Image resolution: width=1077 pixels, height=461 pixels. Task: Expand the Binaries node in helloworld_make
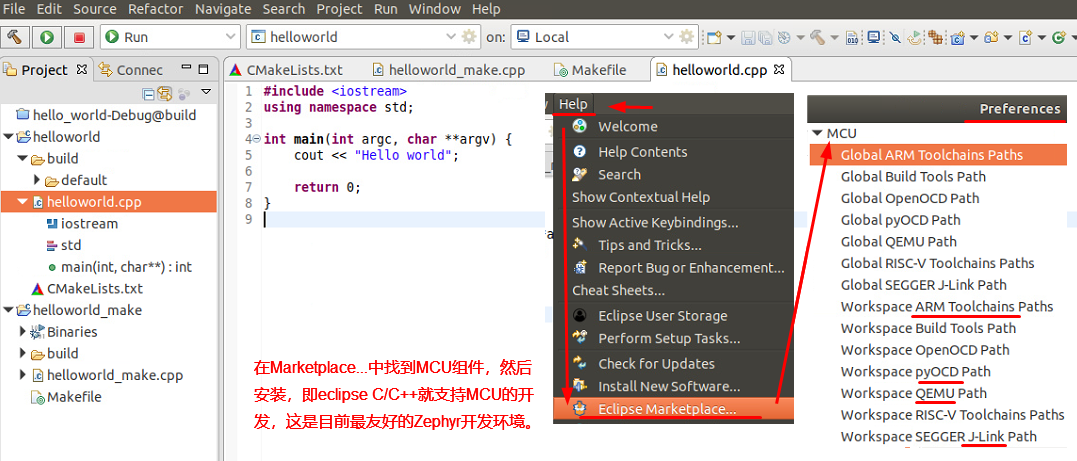click(x=23, y=332)
